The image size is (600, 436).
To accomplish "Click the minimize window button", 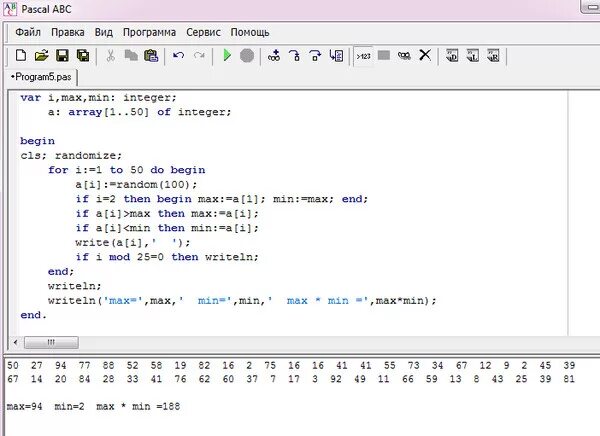I will tap(591, 7).
